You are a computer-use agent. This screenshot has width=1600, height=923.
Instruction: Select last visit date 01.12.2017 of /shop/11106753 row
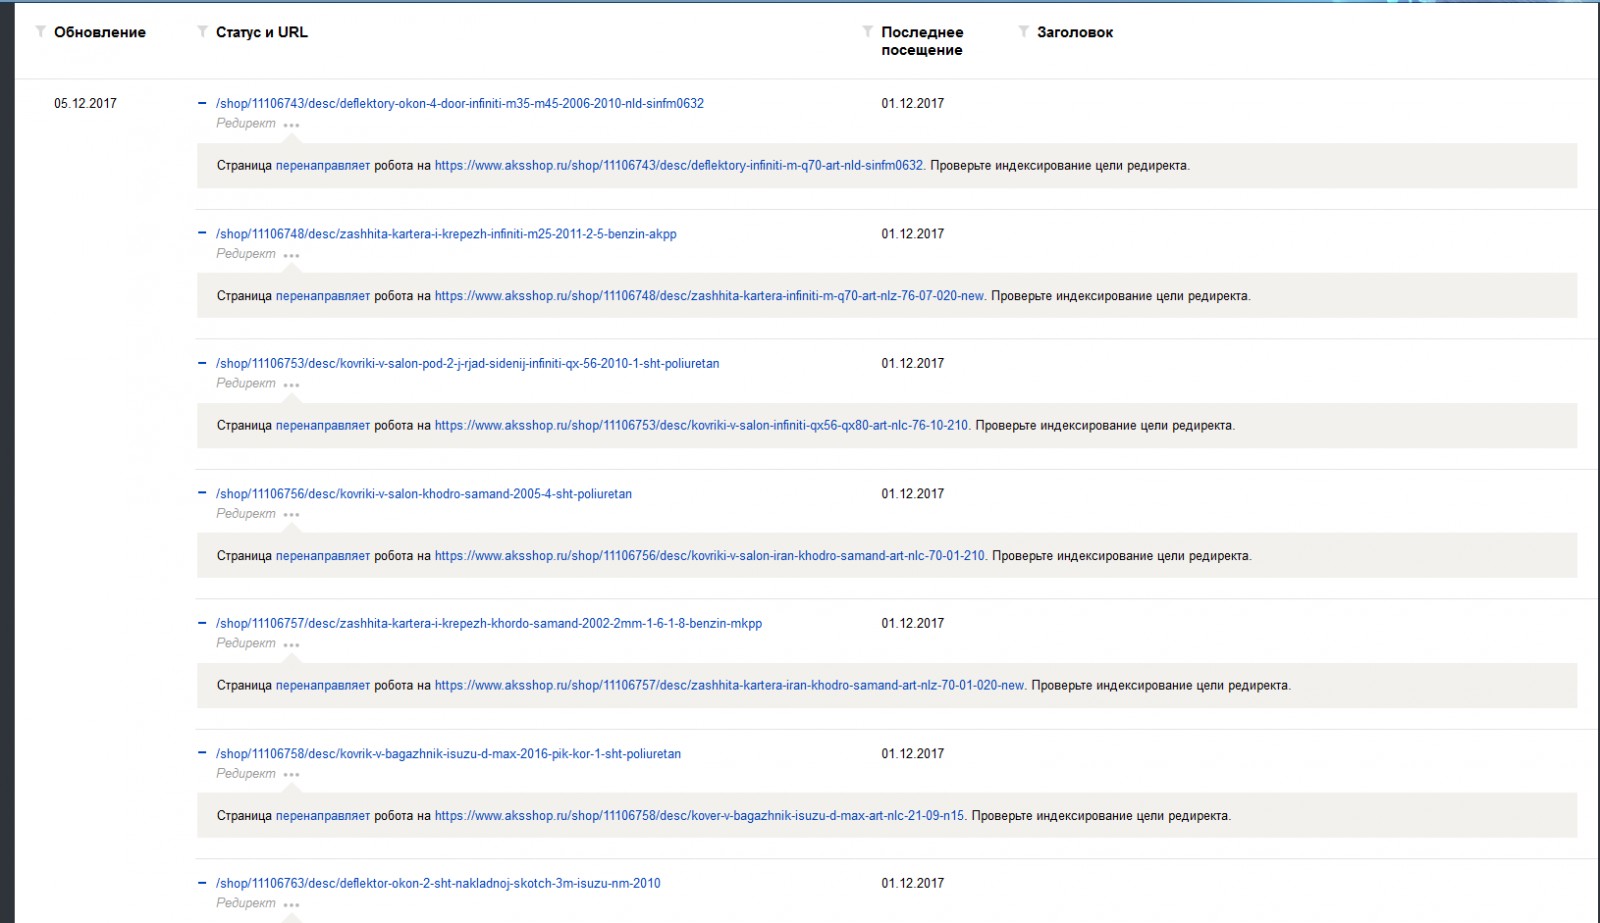tap(913, 363)
